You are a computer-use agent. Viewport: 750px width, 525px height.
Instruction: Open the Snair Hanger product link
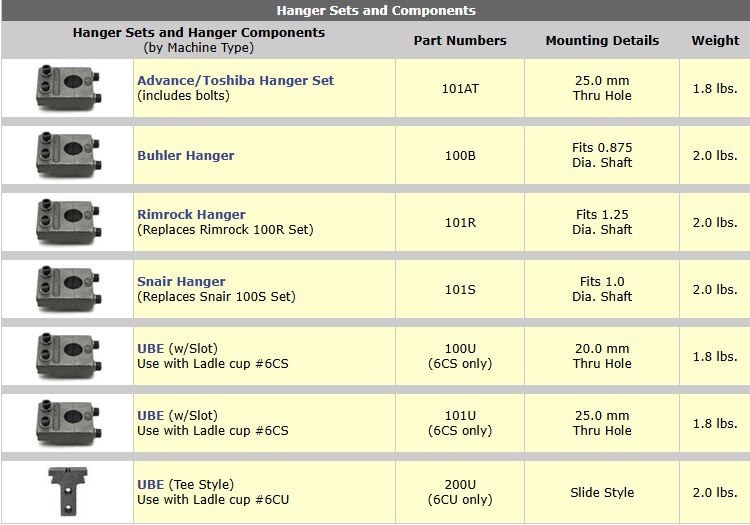[x=181, y=281]
